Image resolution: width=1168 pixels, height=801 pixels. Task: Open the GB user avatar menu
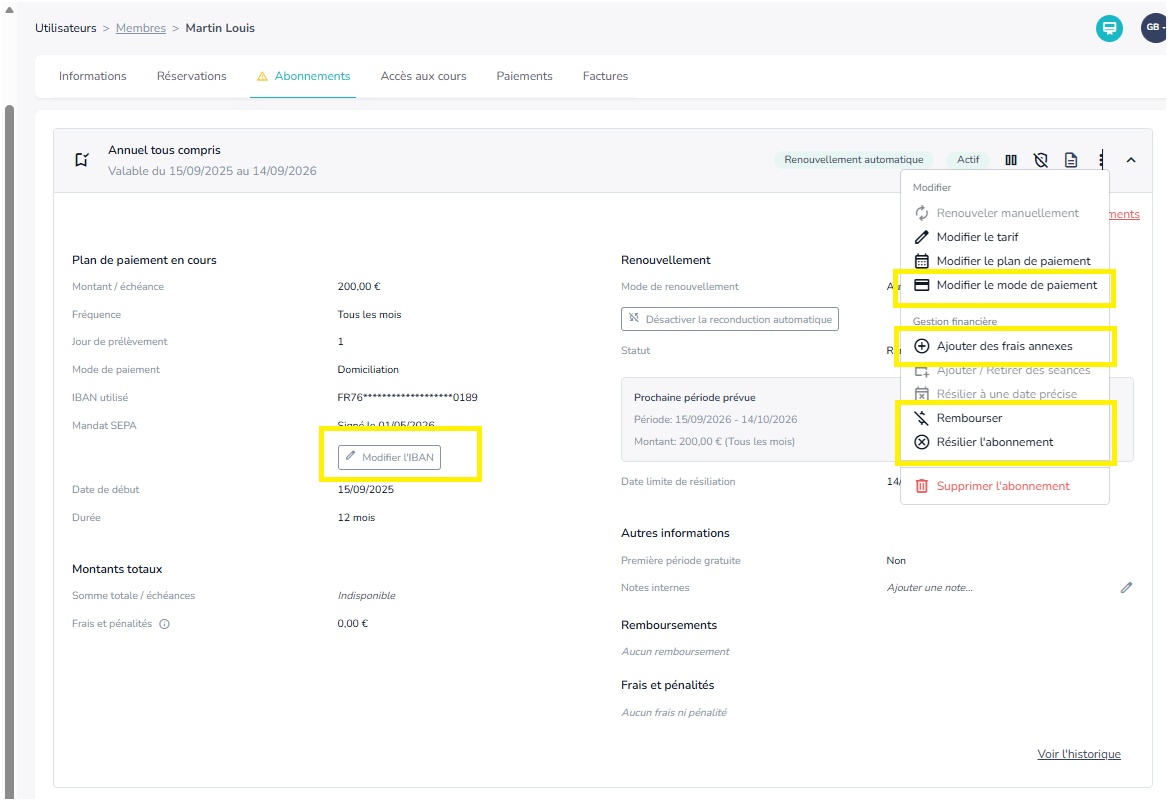1154,28
